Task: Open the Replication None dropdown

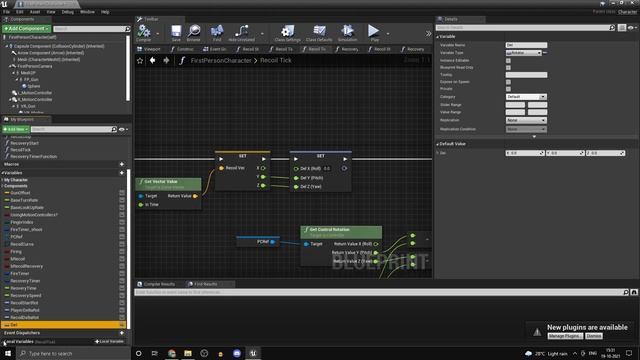Action: click(526, 120)
